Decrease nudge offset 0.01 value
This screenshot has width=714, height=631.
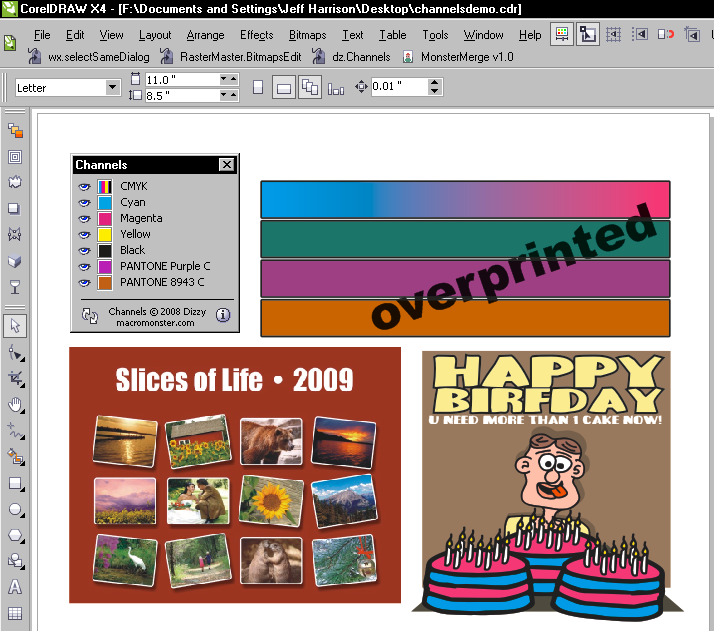pos(435,91)
